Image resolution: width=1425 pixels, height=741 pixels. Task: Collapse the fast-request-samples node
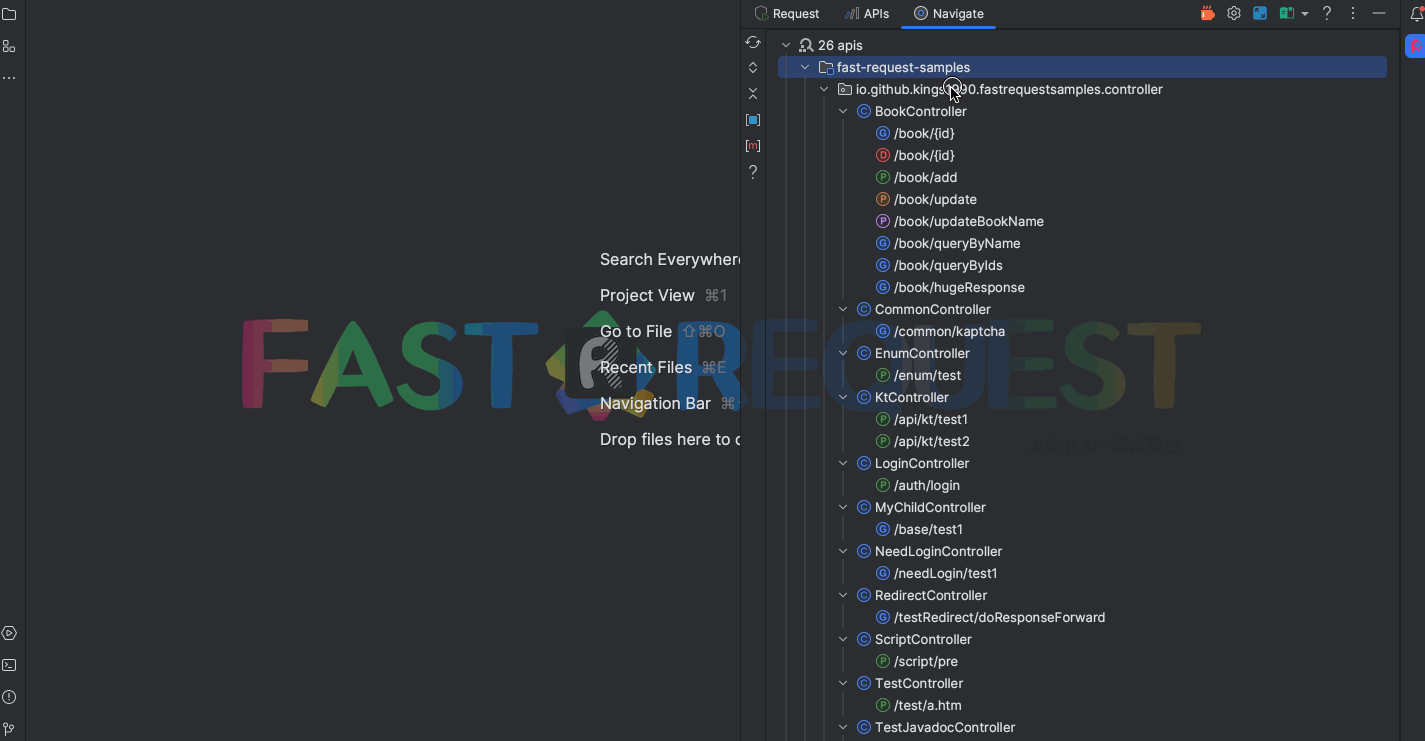[805, 66]
